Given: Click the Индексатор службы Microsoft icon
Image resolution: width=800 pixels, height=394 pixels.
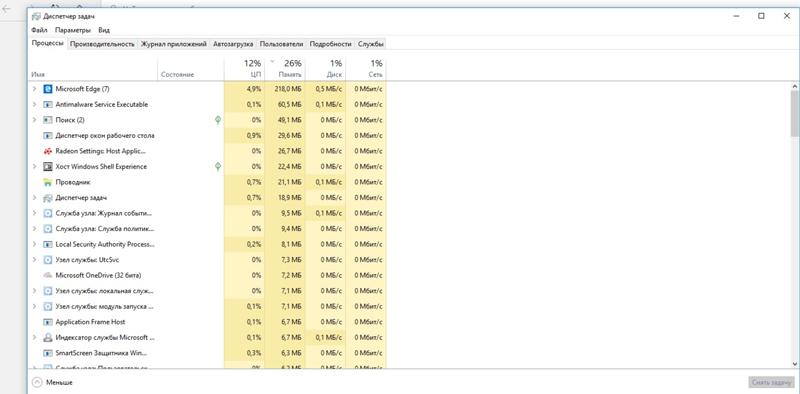Looking at the screenshot, I should (x=47, y=337).
